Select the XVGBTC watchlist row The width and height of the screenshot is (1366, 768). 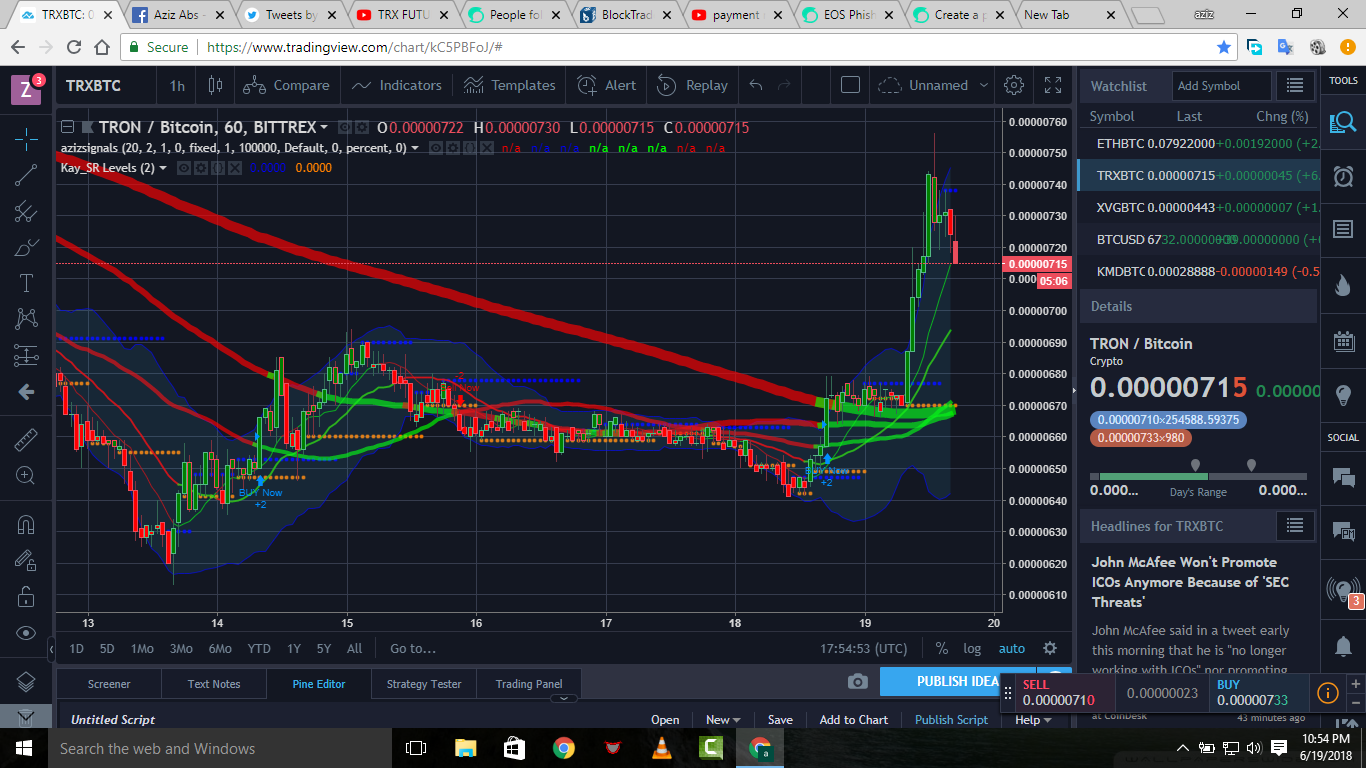point(1198,207)
